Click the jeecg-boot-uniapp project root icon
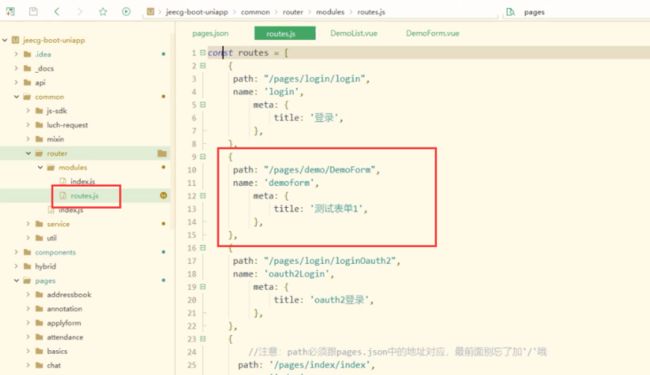The image size is (650, 375). click(15, 40)
